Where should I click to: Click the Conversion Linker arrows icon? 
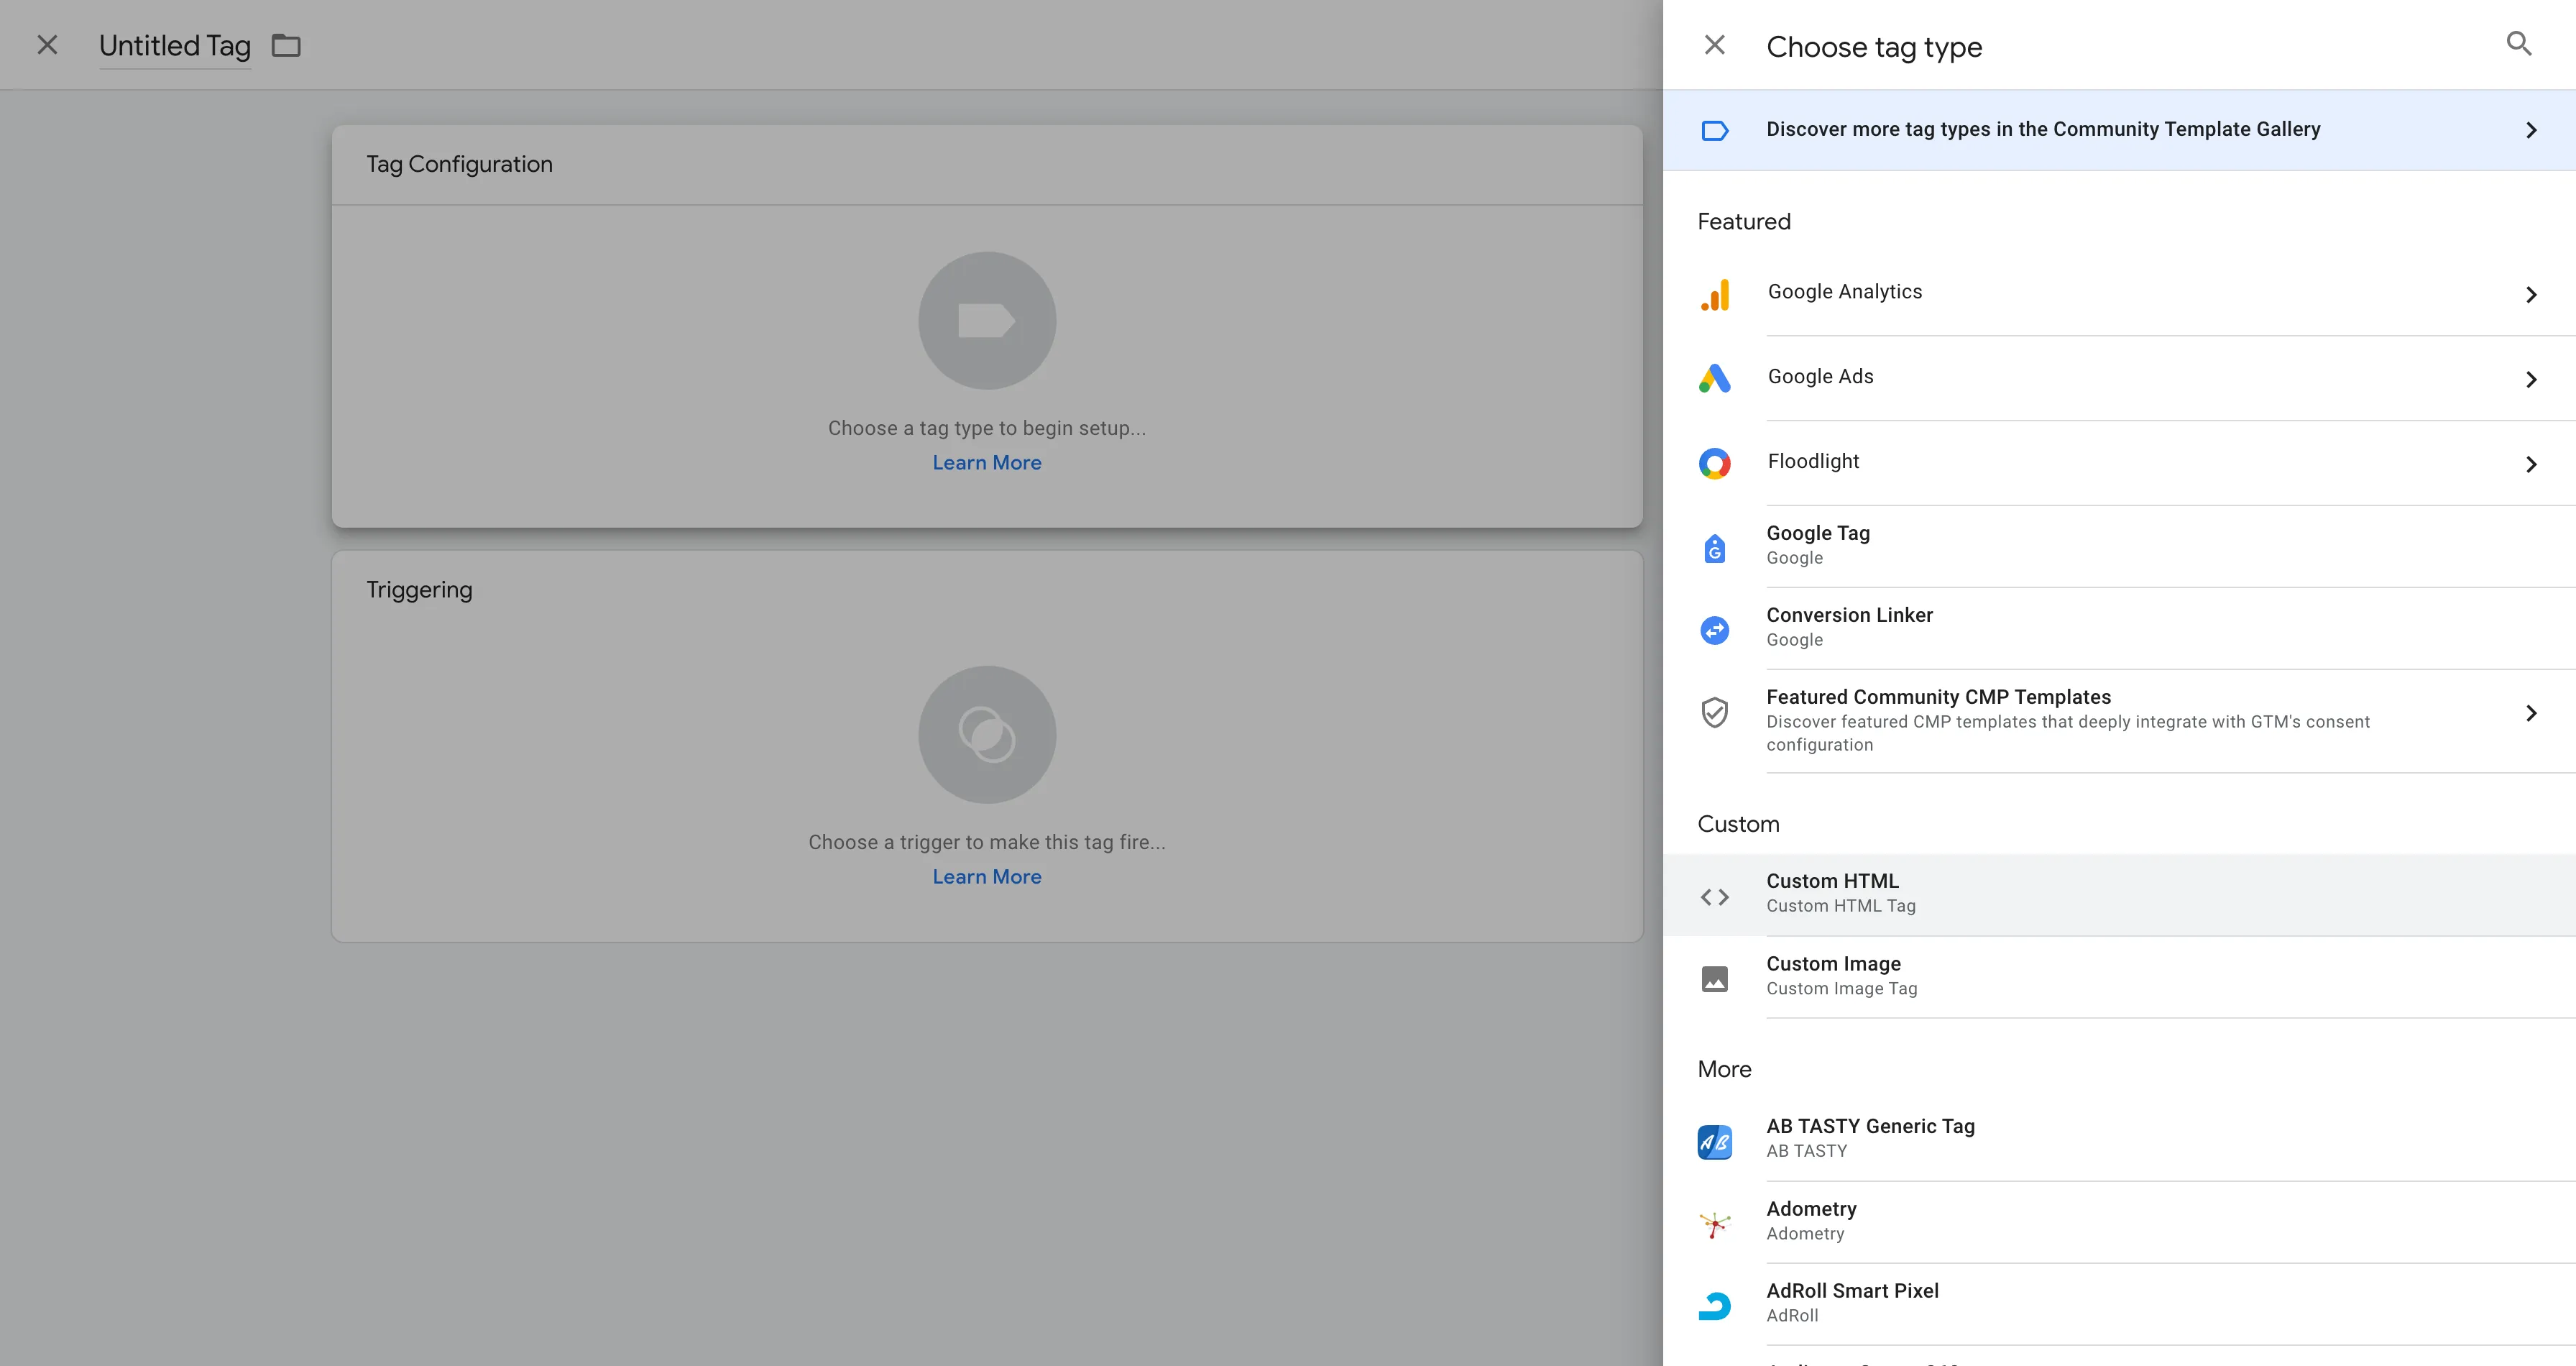pos(1715,630)
